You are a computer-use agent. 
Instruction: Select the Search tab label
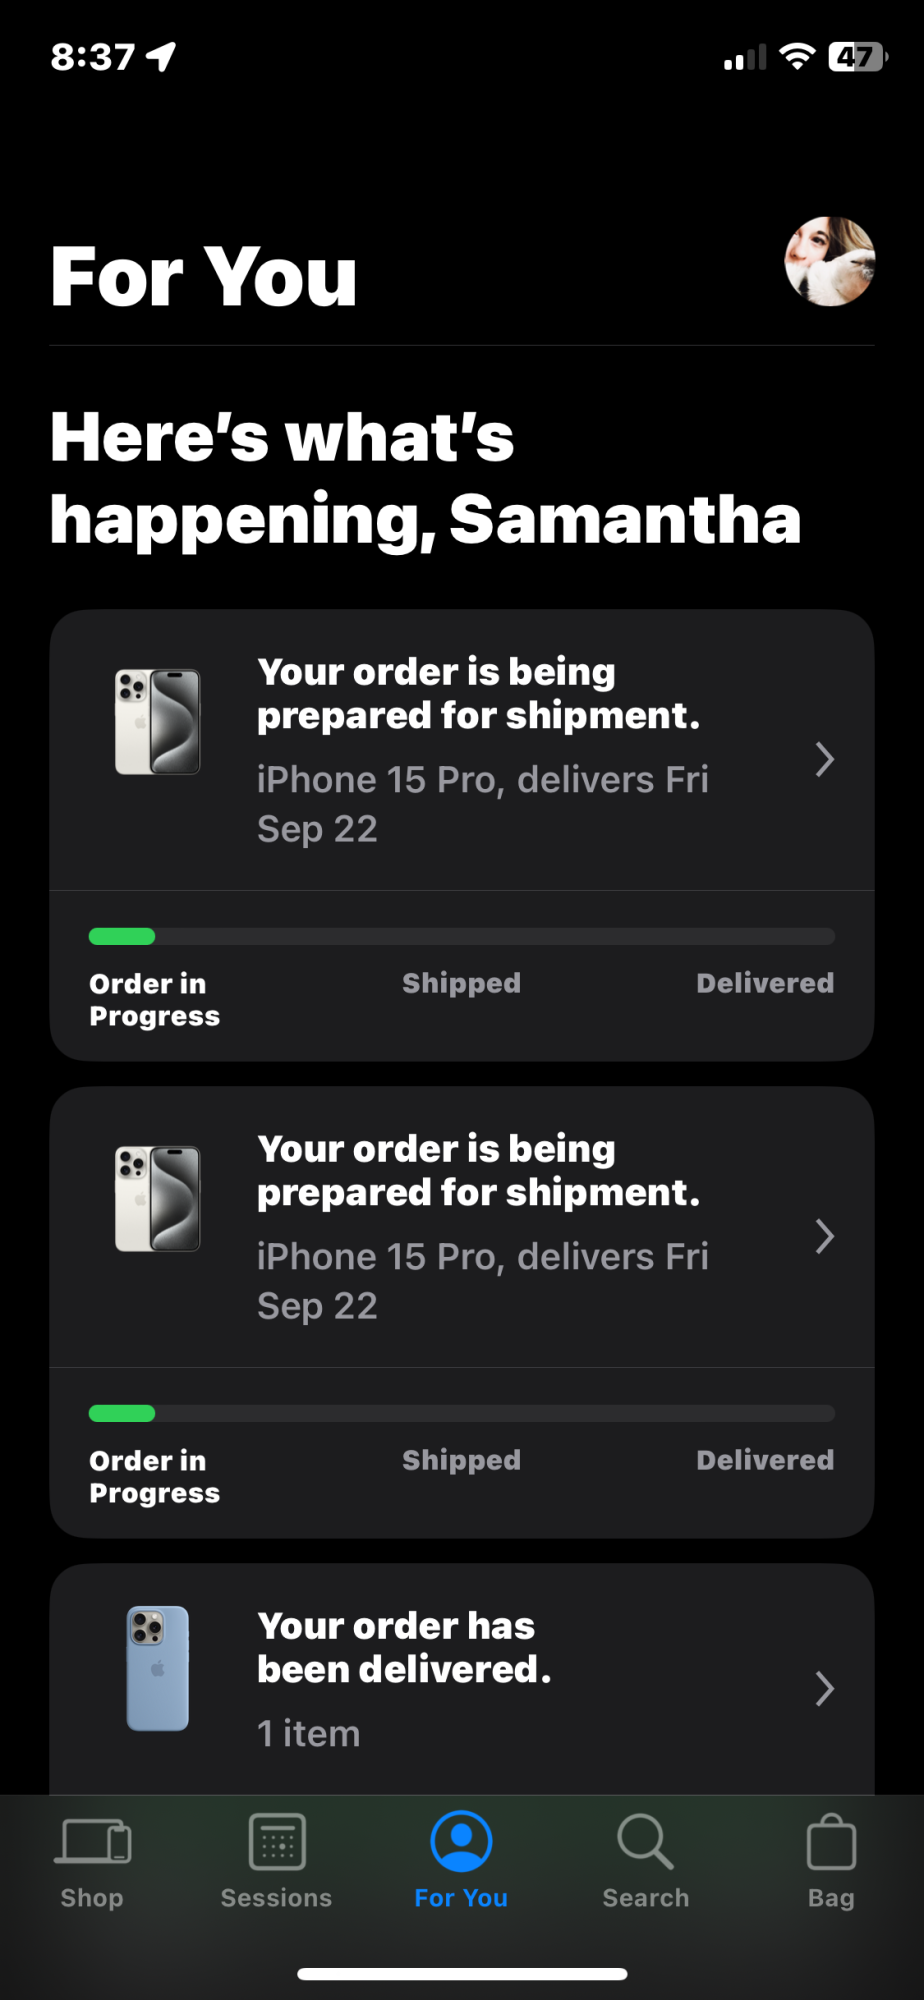(x=646, y=1898)
